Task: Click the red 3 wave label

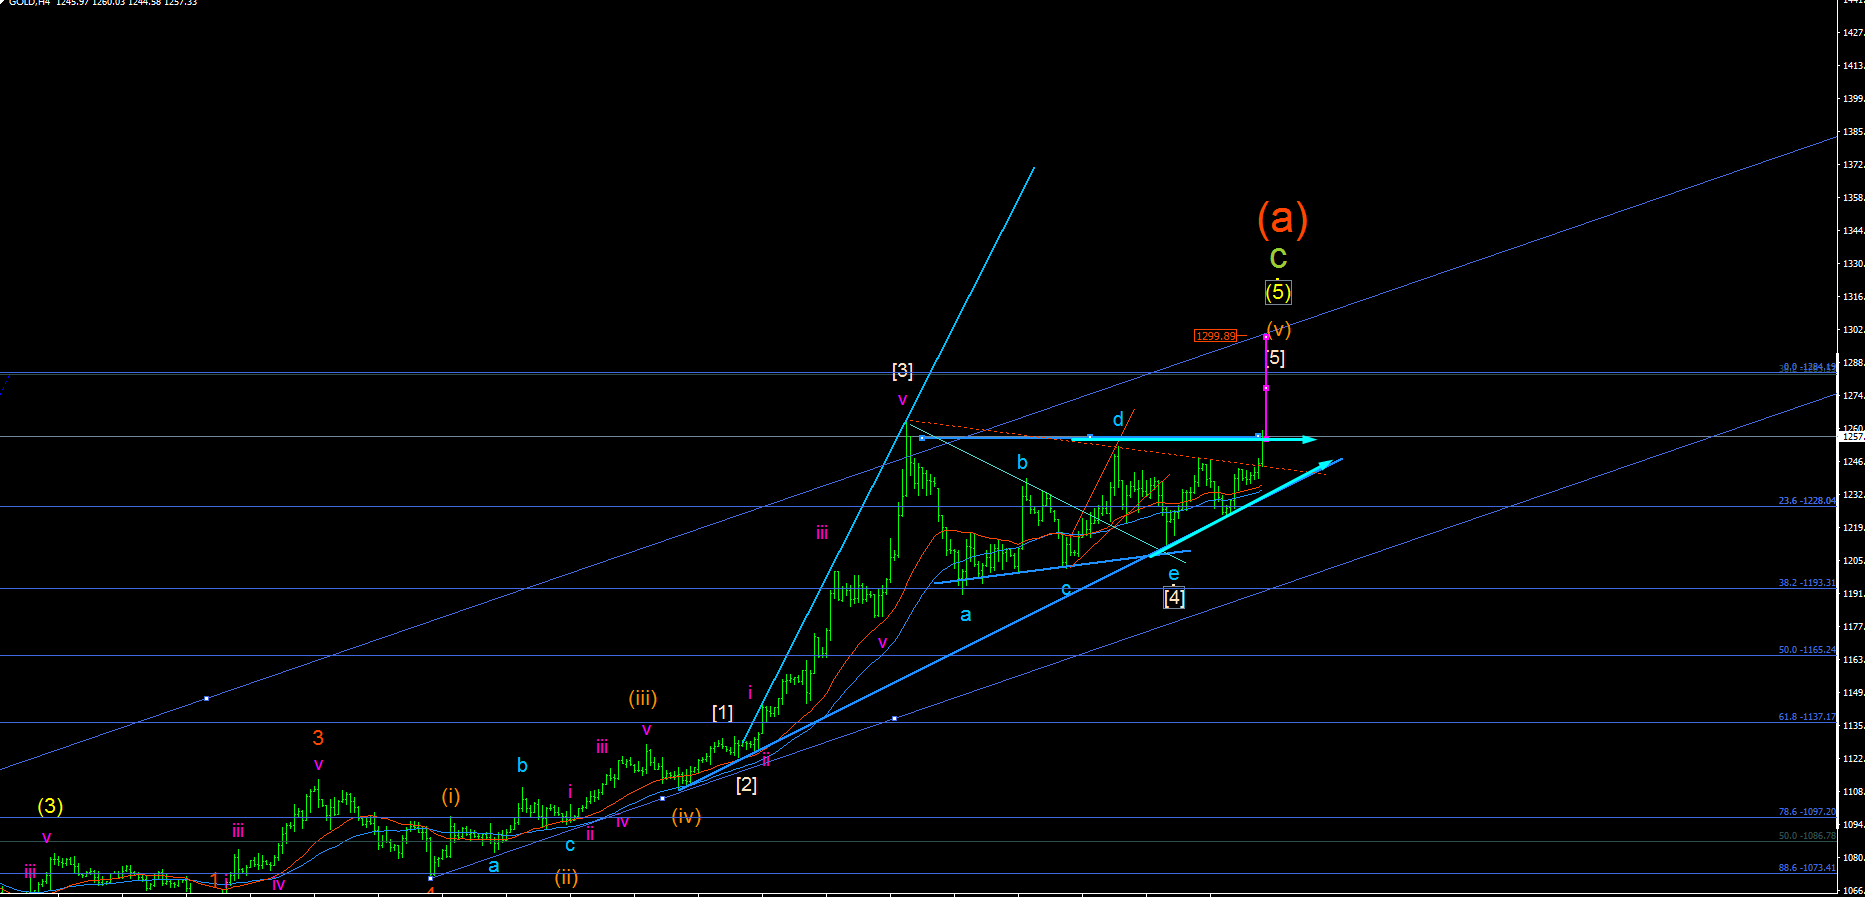Action: [318, 738]
